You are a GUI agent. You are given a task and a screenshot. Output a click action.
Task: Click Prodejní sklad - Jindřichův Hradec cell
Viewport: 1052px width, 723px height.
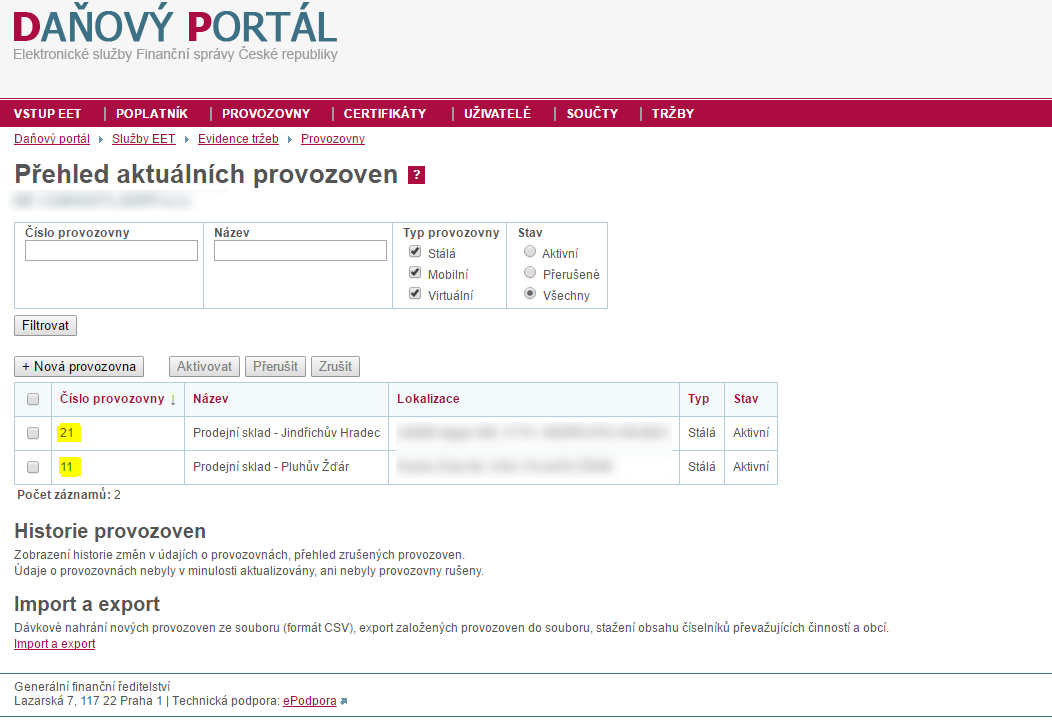(286, 433)
